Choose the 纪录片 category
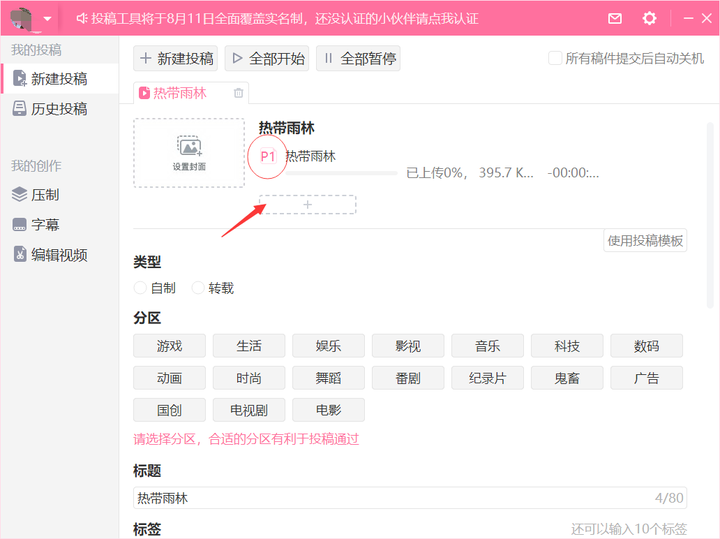720x539 pixels. 488,378
